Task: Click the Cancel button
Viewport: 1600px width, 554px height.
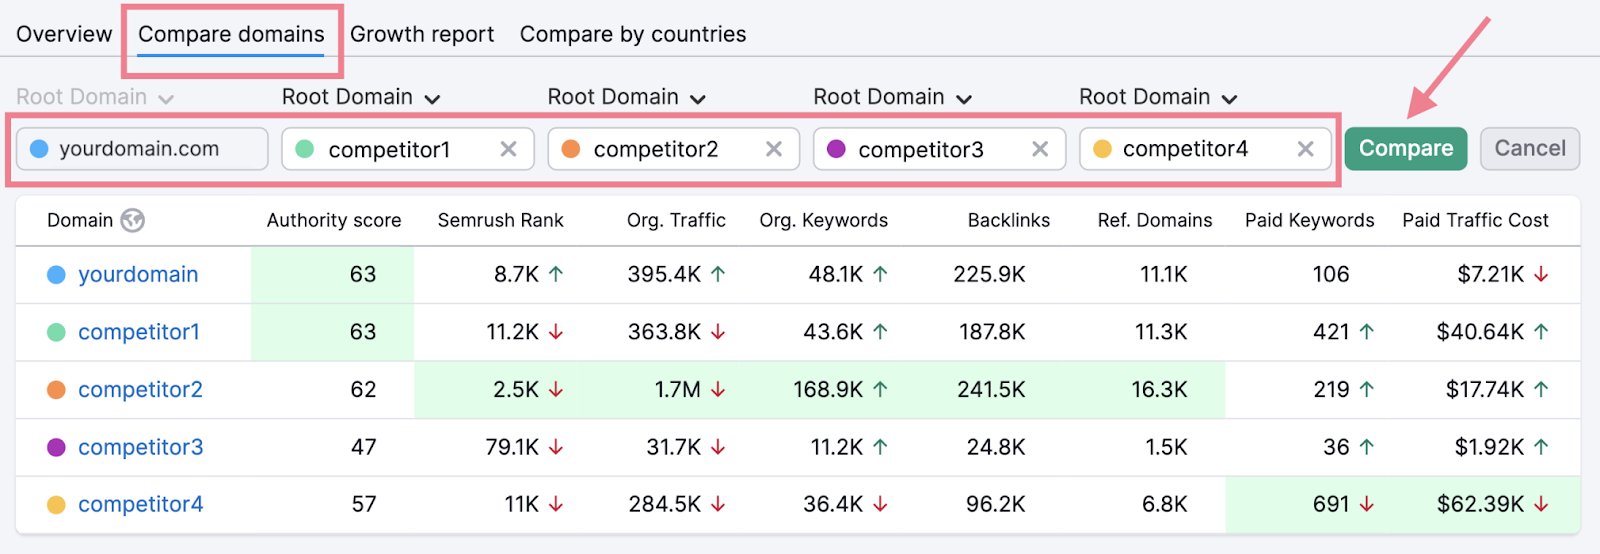Action: tap(1529, 149)
